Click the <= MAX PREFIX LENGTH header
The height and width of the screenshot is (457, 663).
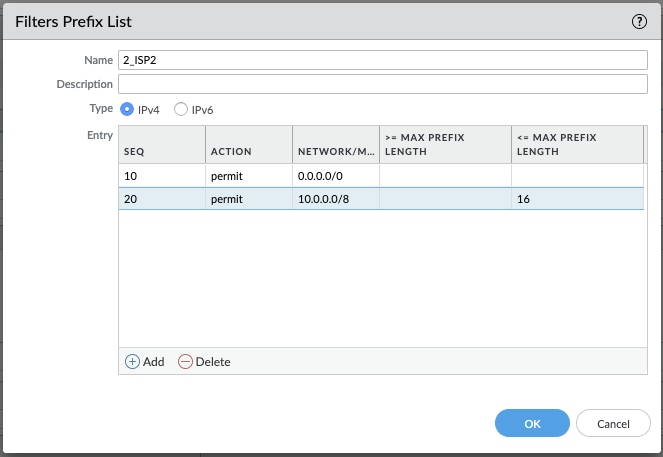pos(576,144)
